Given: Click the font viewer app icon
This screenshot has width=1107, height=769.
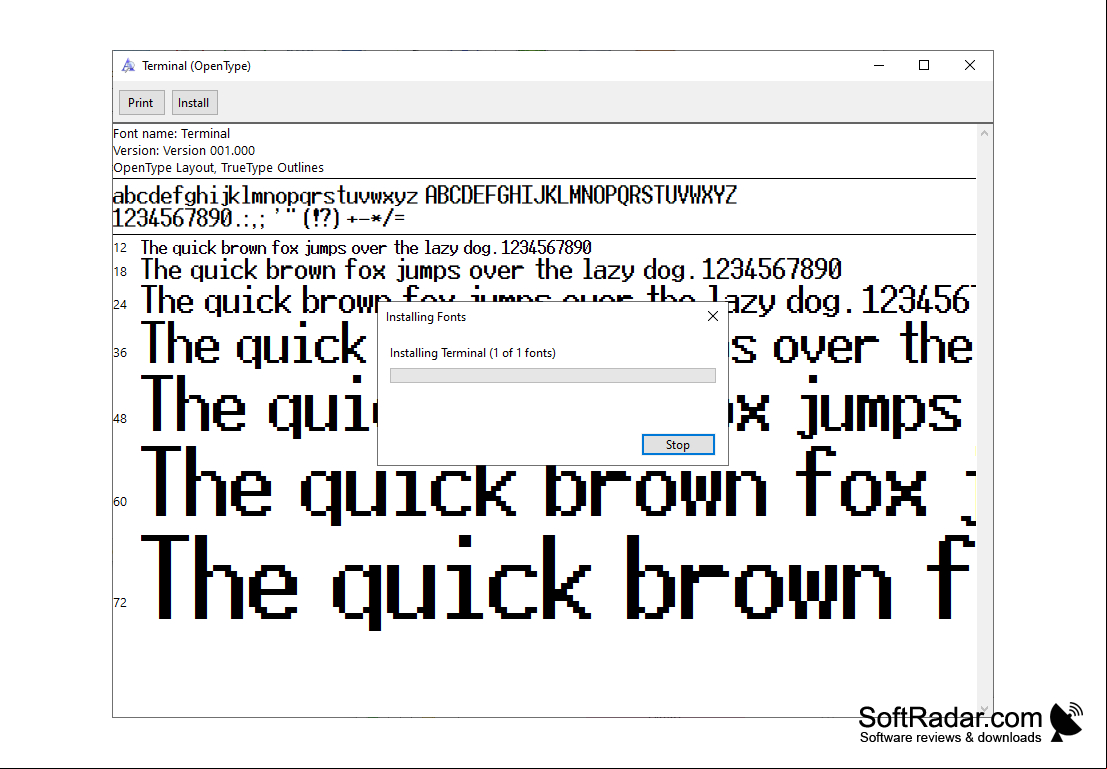Looking at the screenshot, I should point(128,66).
